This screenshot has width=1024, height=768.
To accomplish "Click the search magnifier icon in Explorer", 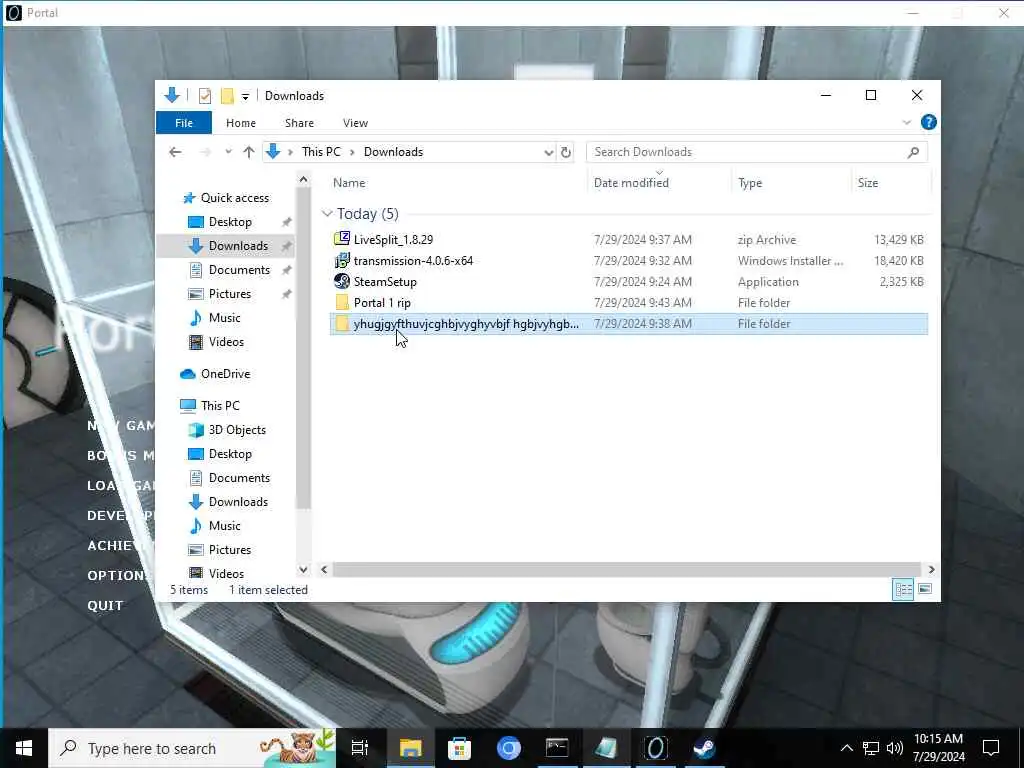I will pyautogui.click(x=913, y=152).
